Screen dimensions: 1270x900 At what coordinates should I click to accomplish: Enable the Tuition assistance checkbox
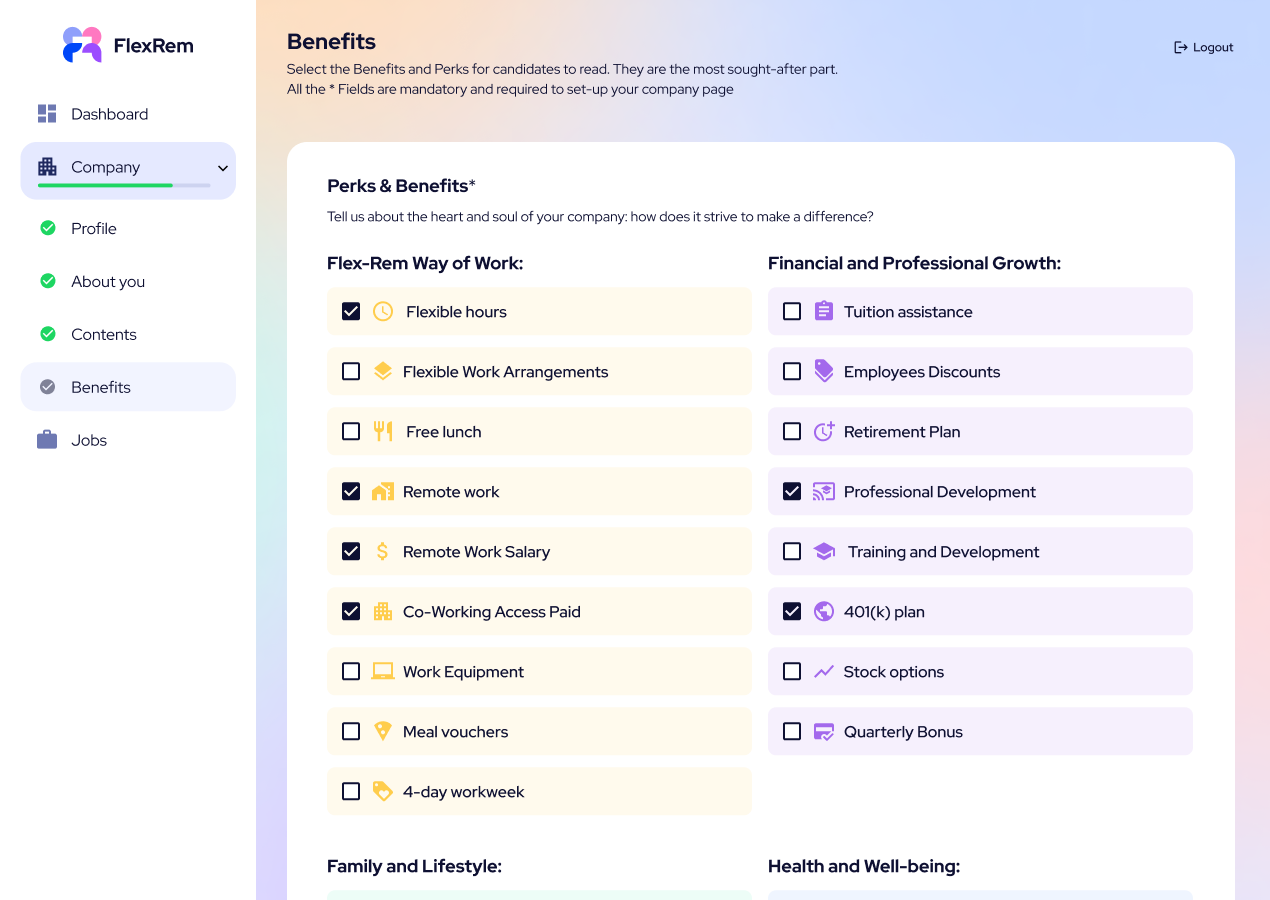[792, 311]
